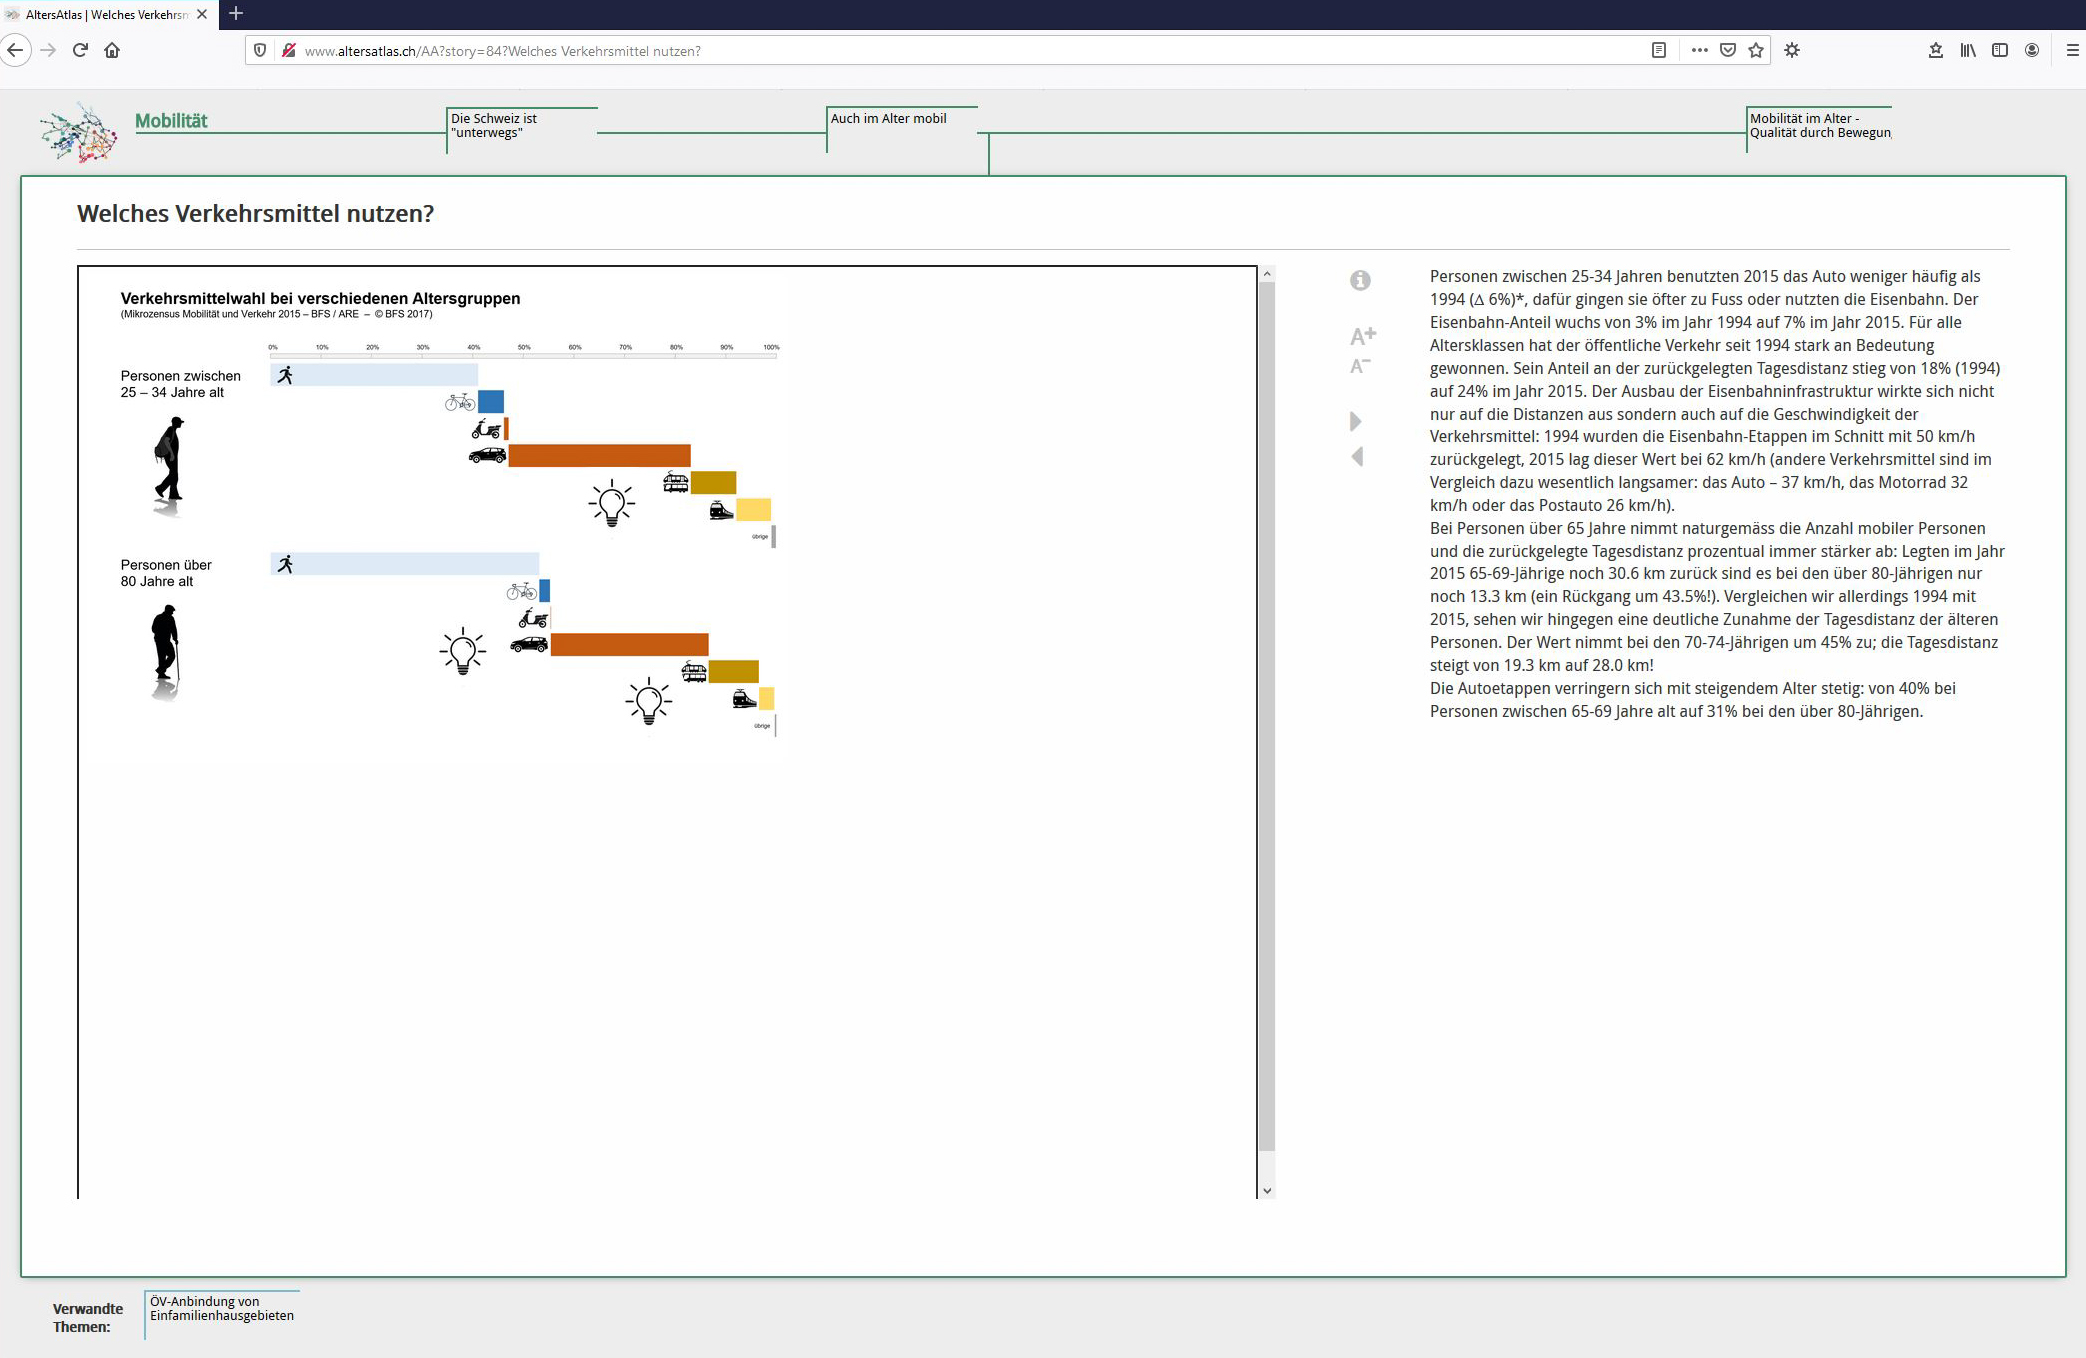
Task: Open 'Die Schweiz ist unterwegs' chapter
Action: click(x=494, y=126)
